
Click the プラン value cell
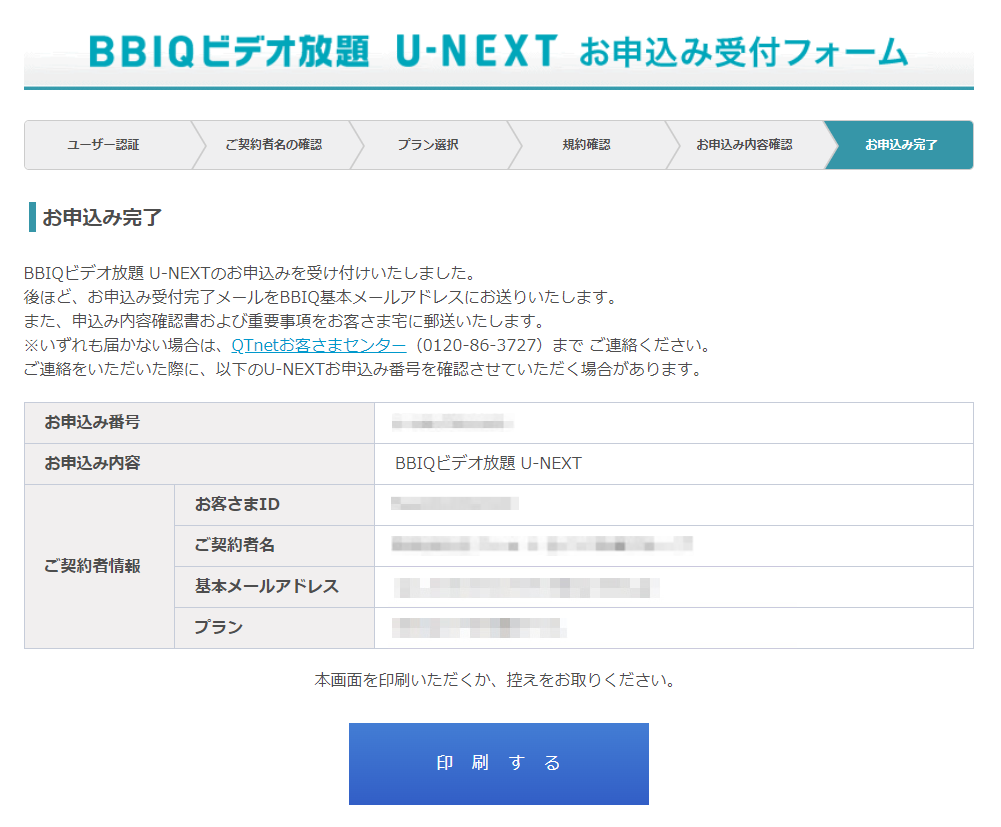480,628
